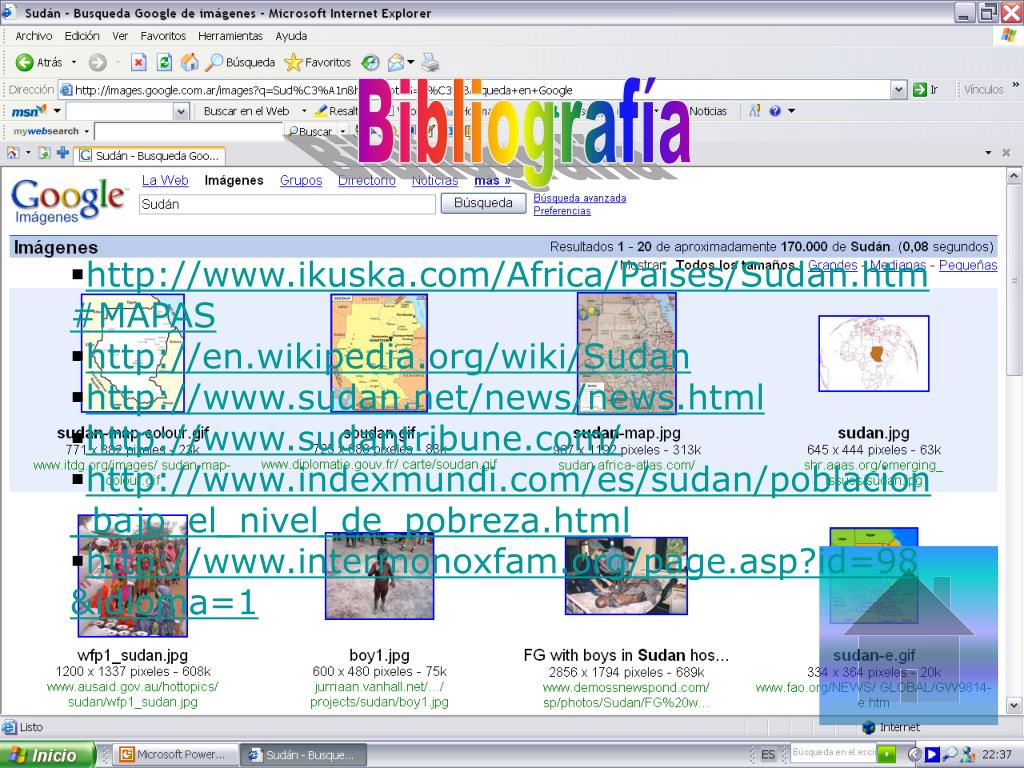
Task: Click the History/Media toolbar icon
Action: pyautogui.click(x=370, y=63)
